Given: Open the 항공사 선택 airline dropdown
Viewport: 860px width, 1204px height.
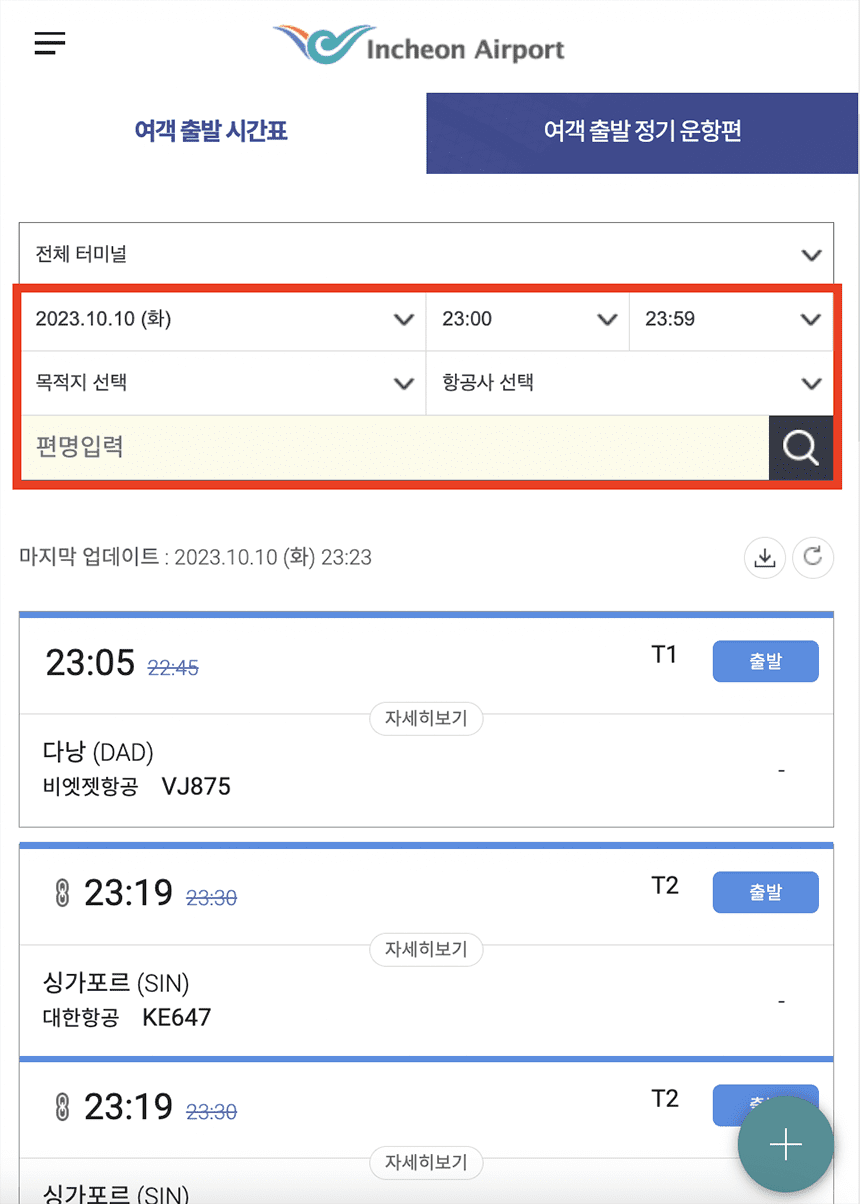Looking at the screenshot, I should [630, 383].
